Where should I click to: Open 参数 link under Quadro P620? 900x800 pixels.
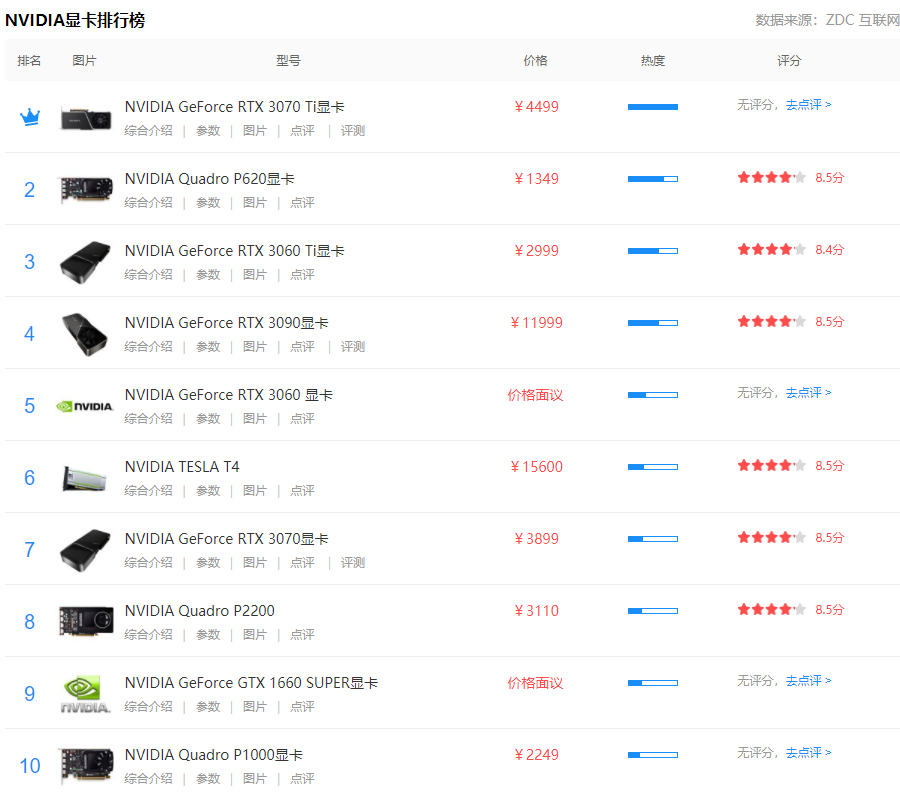[x=208, y=203]
